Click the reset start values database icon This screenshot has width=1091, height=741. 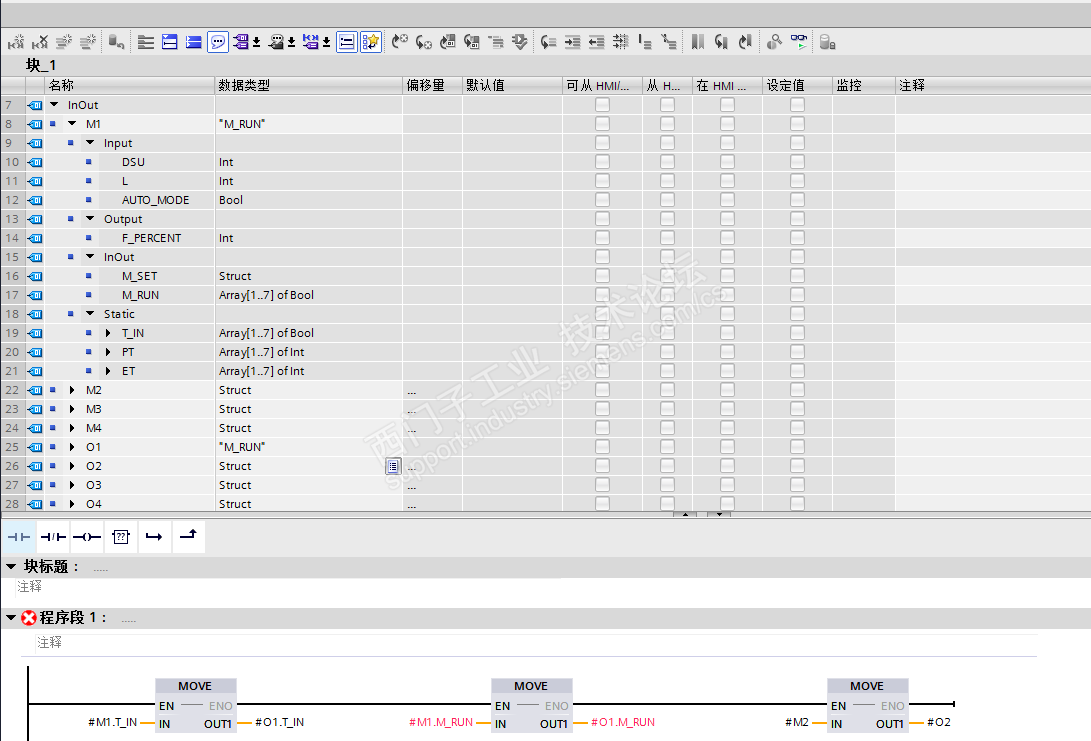[x=116, y=42]
